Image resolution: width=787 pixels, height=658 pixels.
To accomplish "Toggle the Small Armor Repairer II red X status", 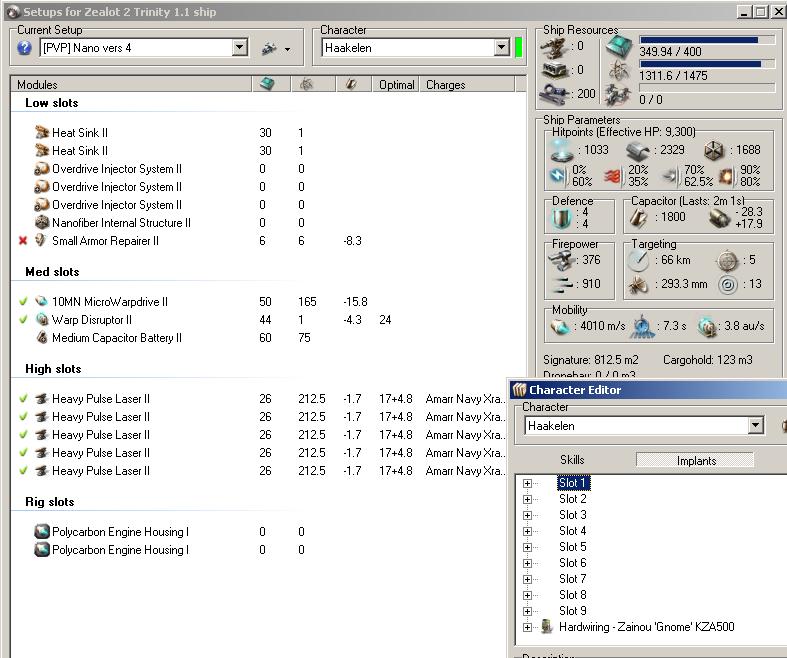I will tap(23, 241).
